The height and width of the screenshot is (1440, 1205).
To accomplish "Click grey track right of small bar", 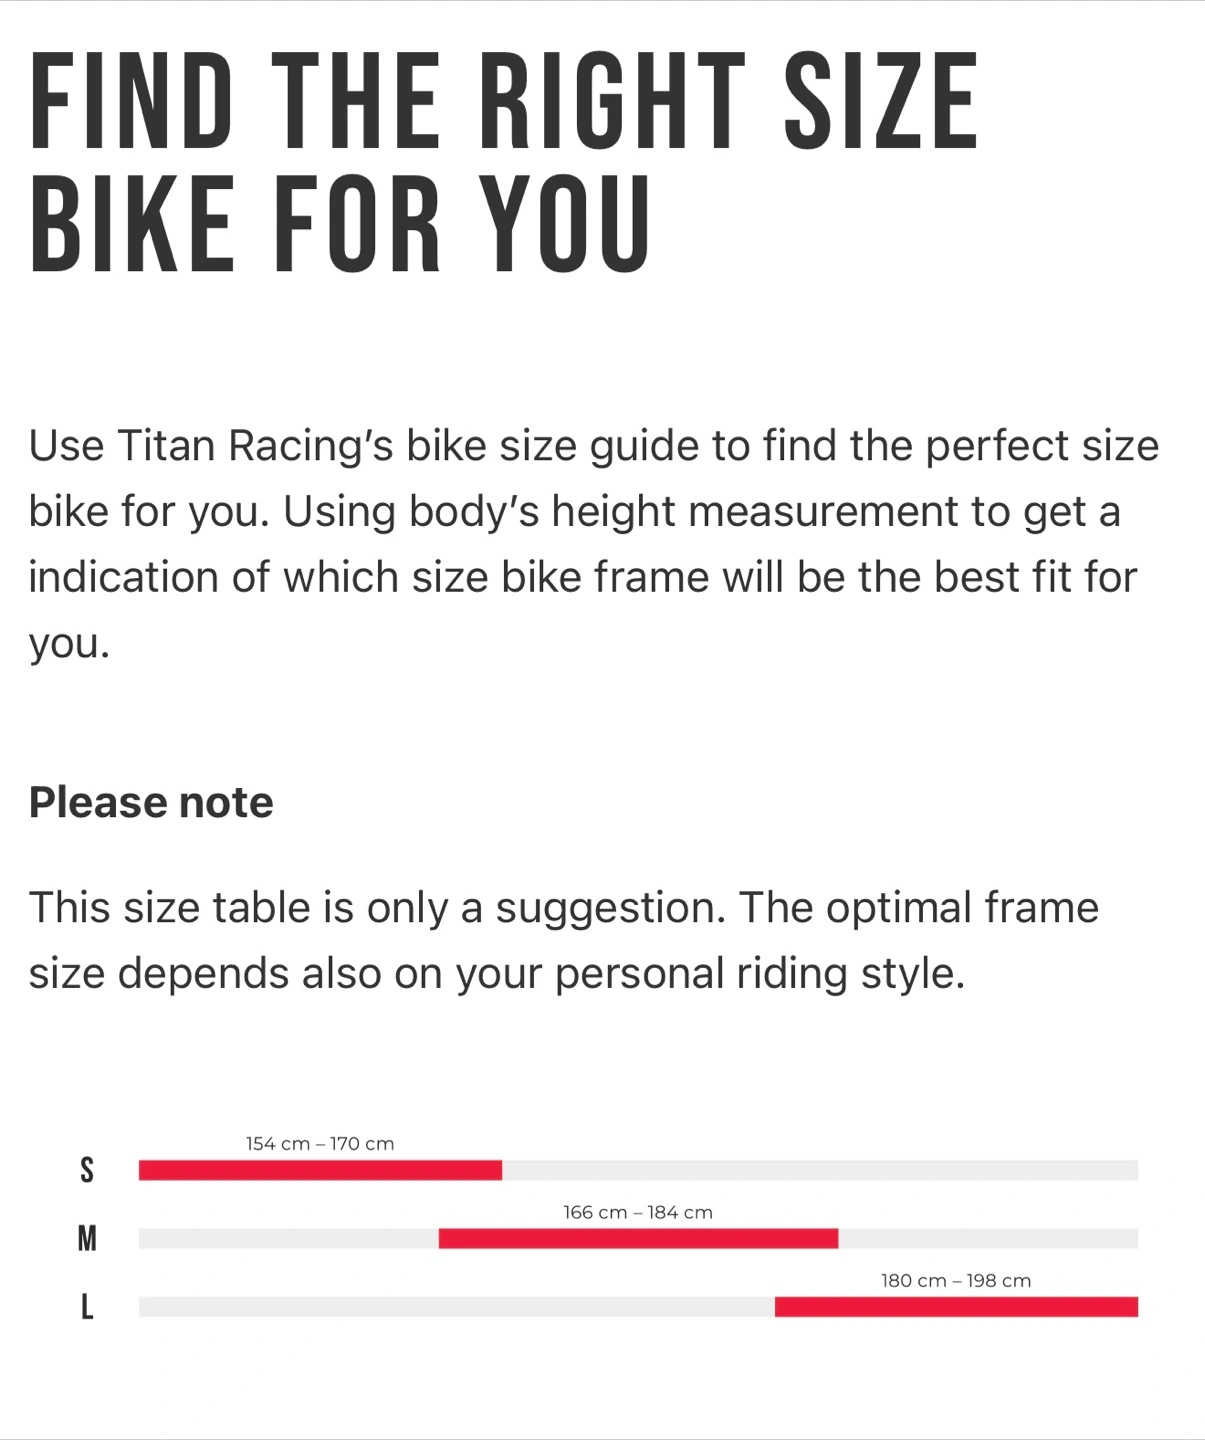I will 820,1170.
